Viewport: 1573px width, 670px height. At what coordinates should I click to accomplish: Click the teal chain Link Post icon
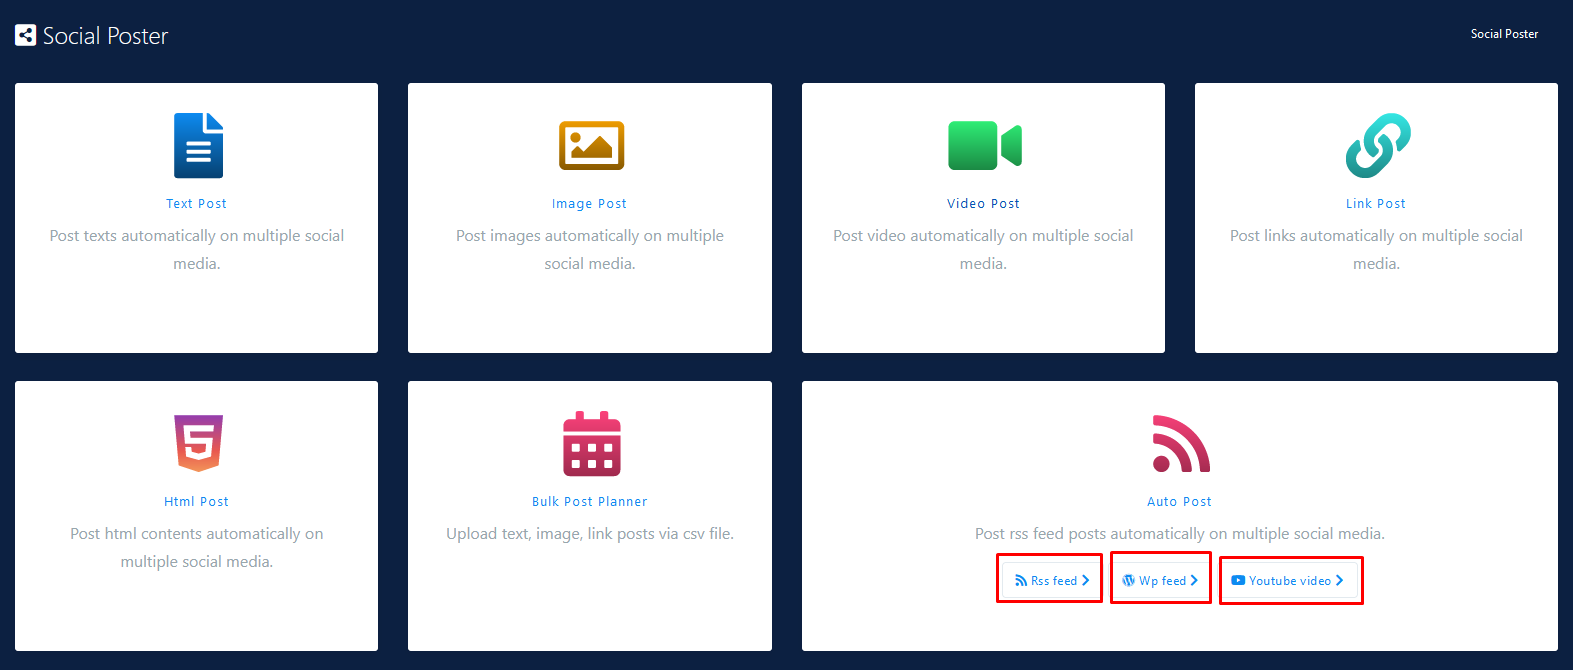click(x=1377, y=146)
